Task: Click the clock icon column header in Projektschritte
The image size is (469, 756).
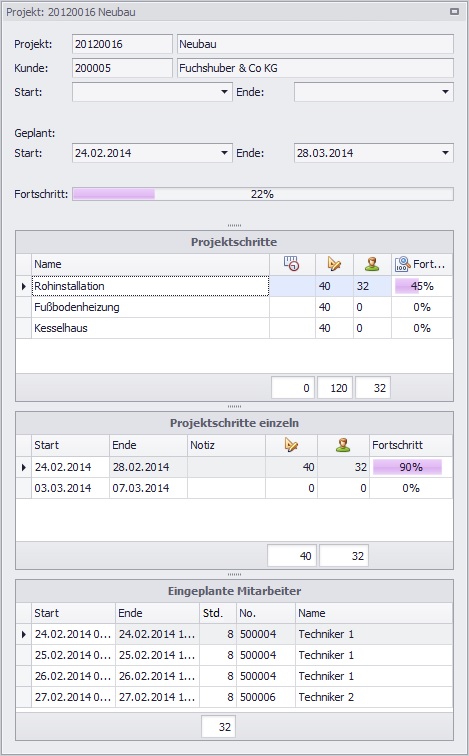Action: (x=292, y=264)
